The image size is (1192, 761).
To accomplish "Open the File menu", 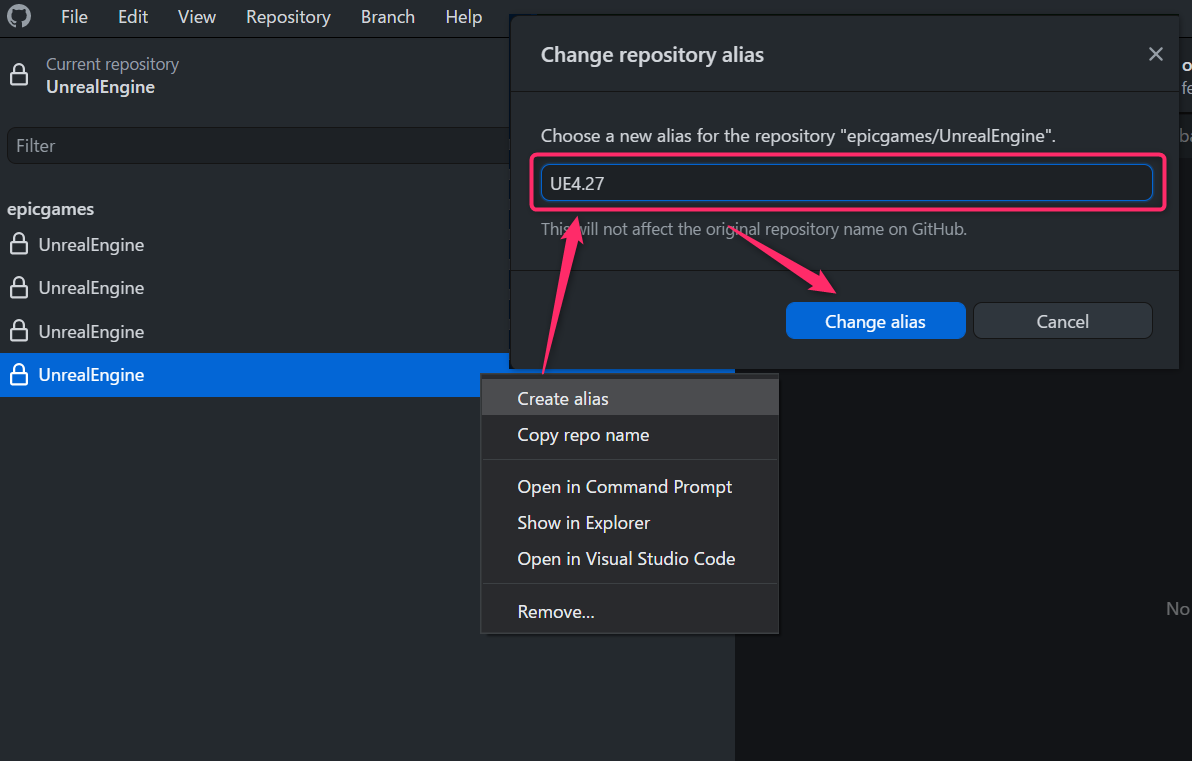I will (74, 17).
